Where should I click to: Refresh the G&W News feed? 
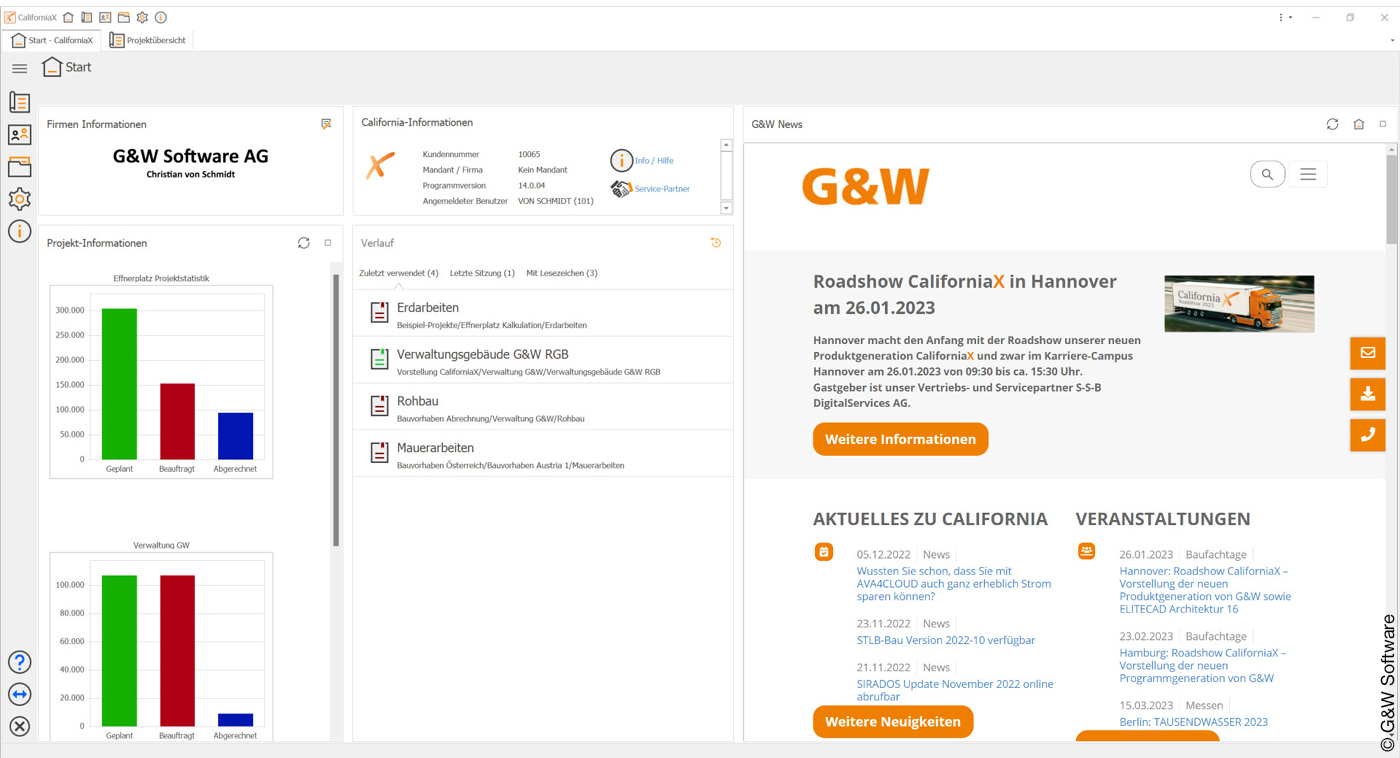click(1332, 123)
